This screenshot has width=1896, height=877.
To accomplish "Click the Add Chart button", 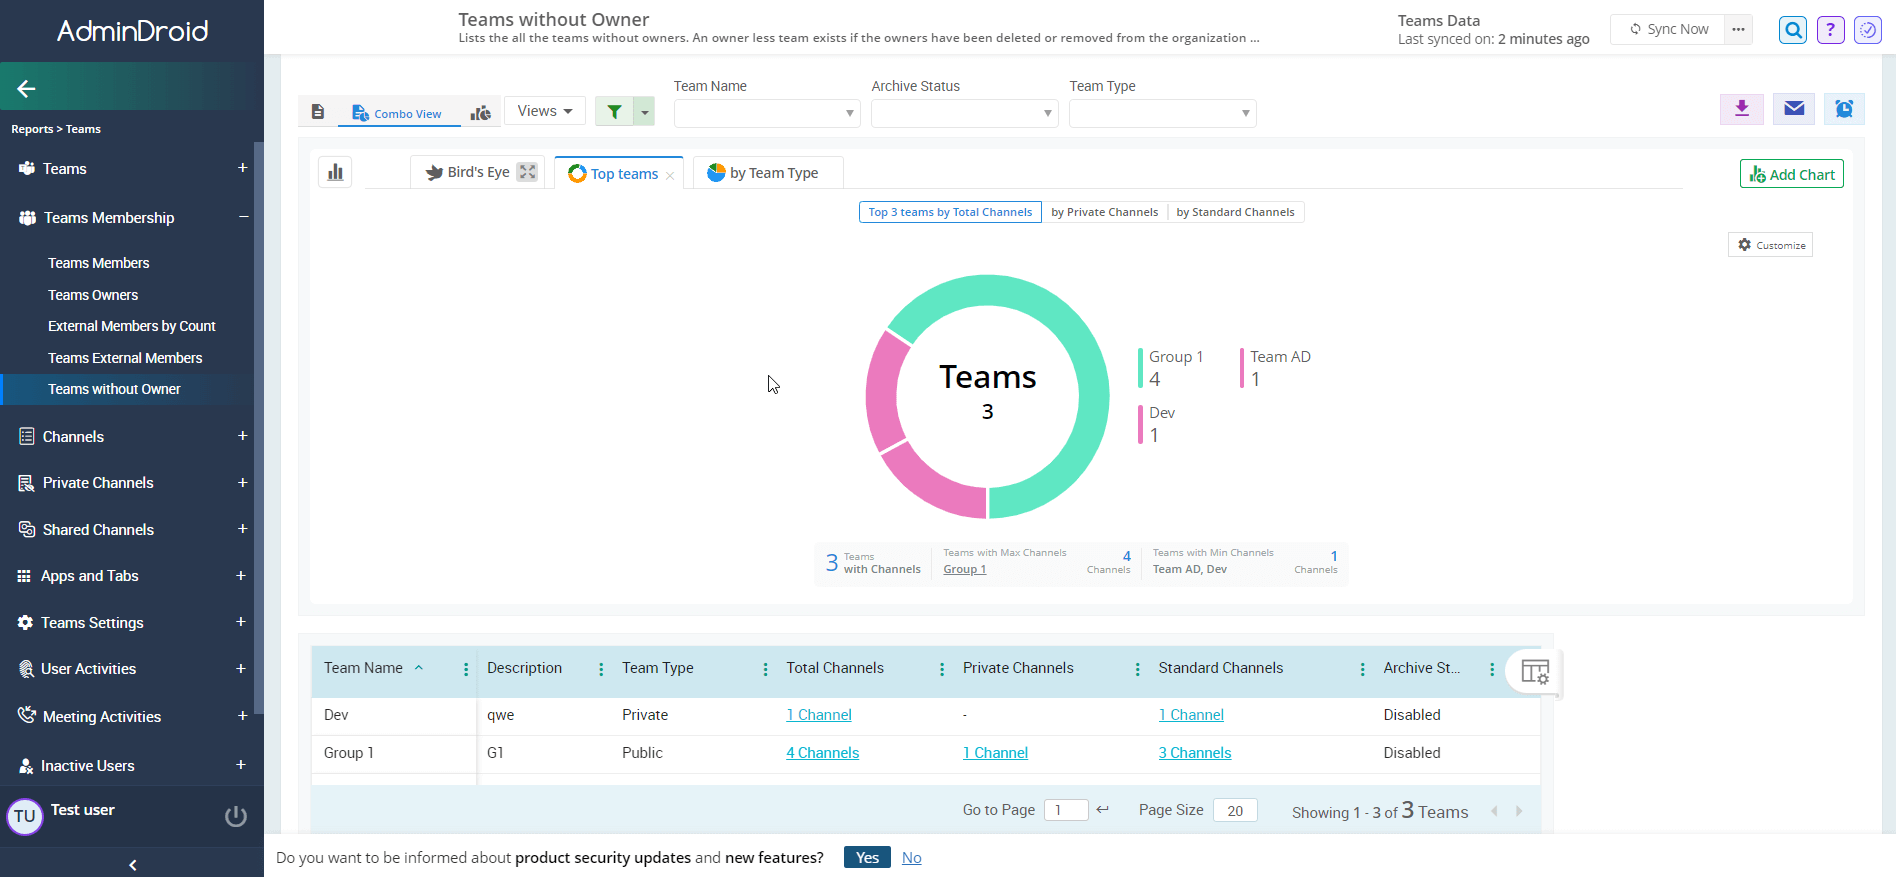I will pyautogui.click(x=1791, y=174).
